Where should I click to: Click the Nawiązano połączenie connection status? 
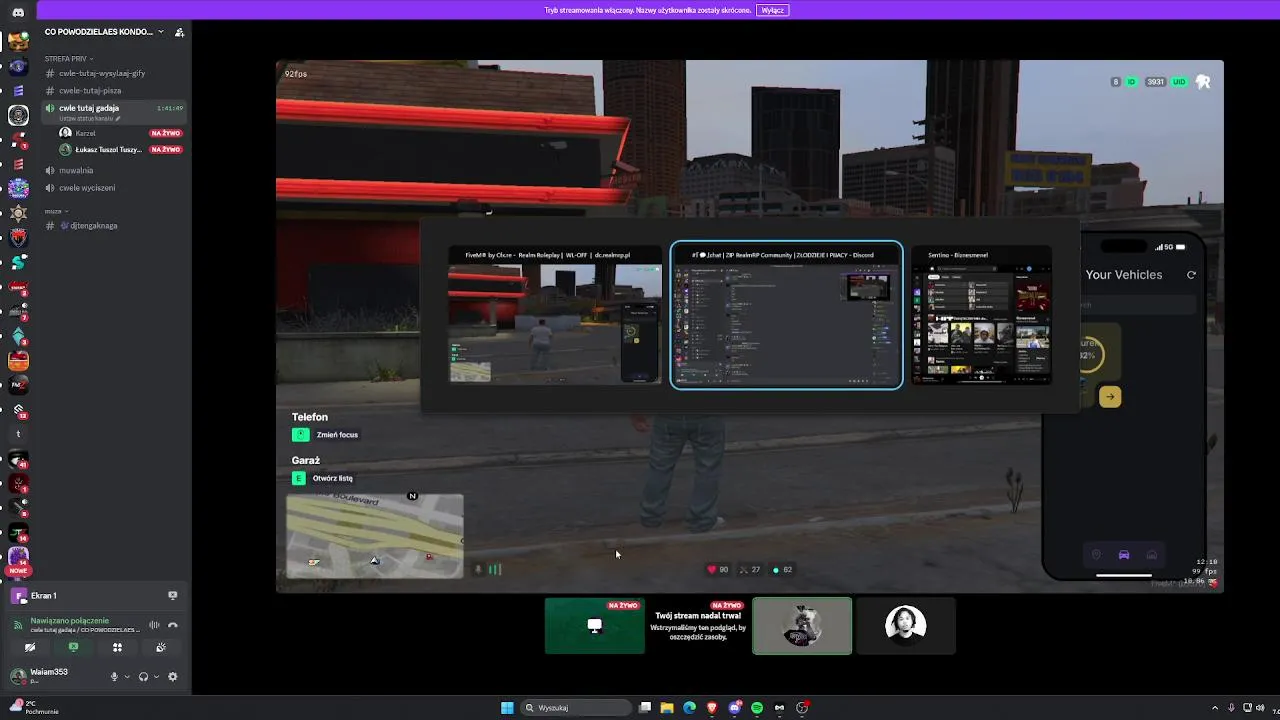[x=70, y=621]
